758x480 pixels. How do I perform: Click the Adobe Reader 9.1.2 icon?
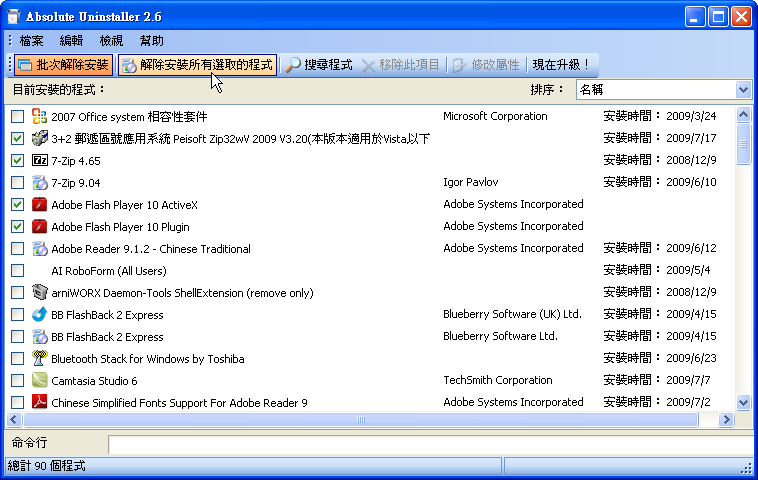(x=40, y=248)
